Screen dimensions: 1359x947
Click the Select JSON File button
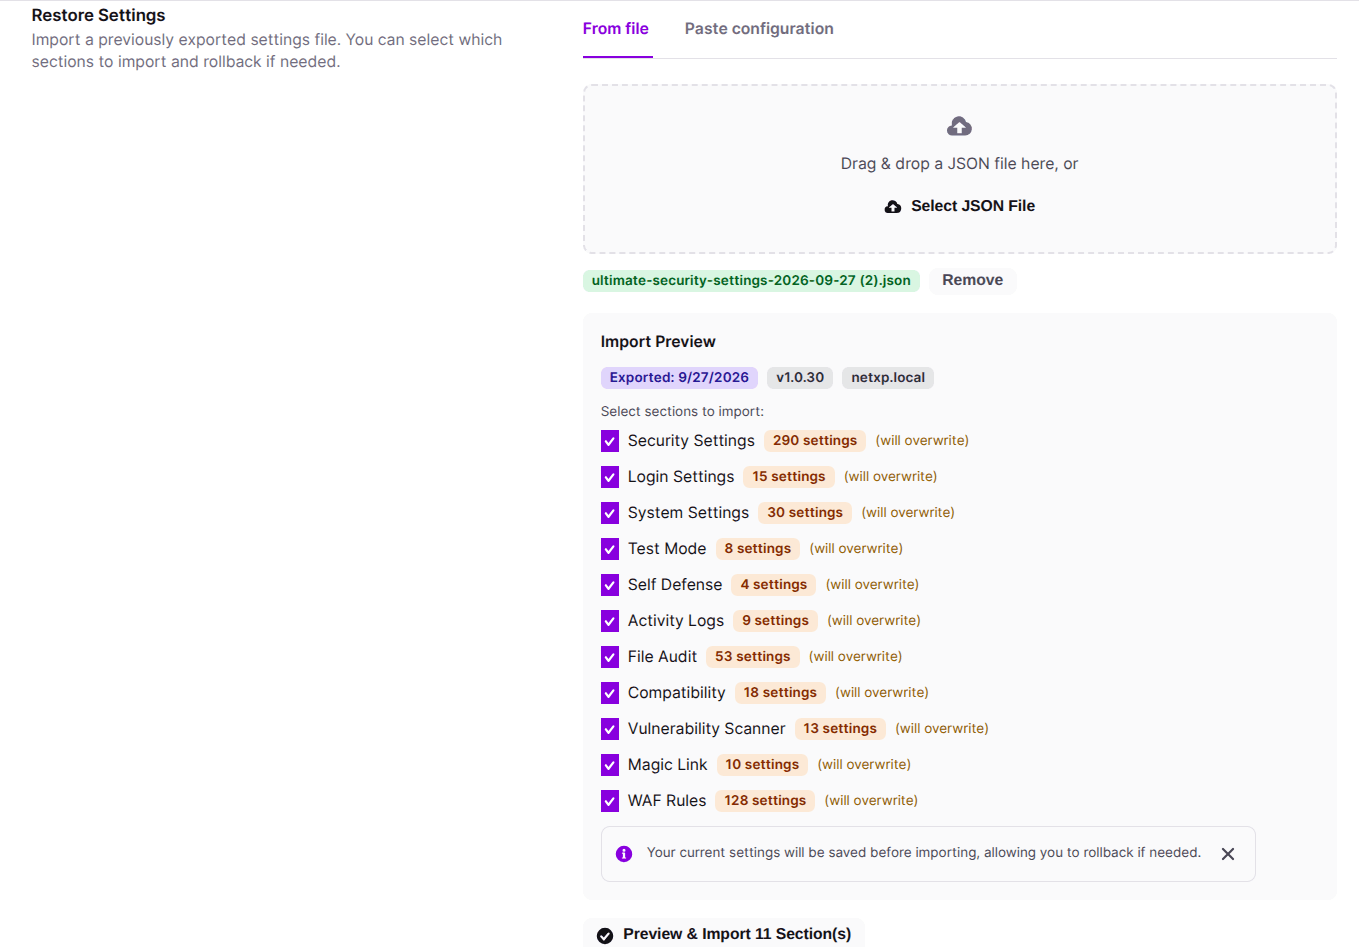click(x=960, y=206)
